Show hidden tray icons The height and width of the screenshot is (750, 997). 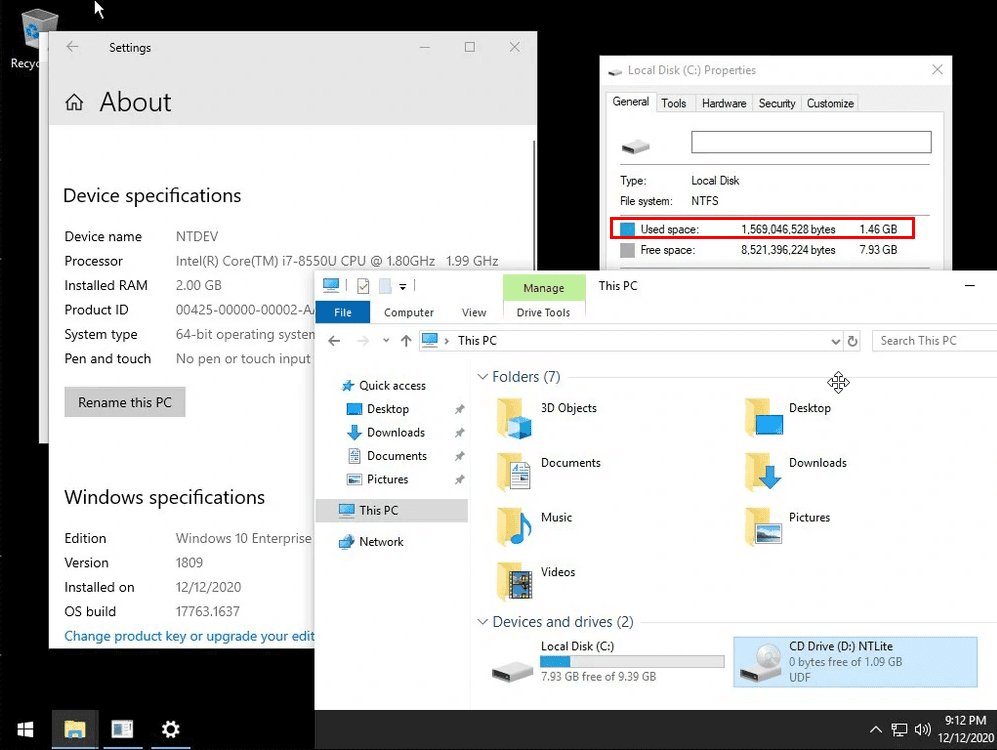tap(876, 730)
